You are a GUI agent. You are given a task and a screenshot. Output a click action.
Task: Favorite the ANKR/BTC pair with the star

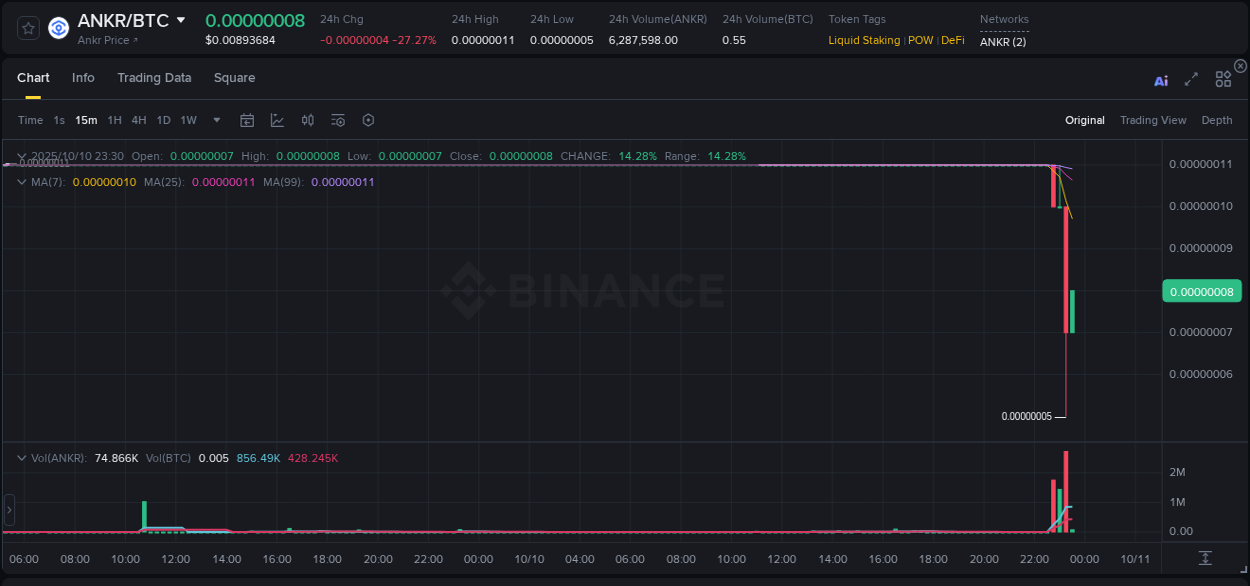pos(28,28)
